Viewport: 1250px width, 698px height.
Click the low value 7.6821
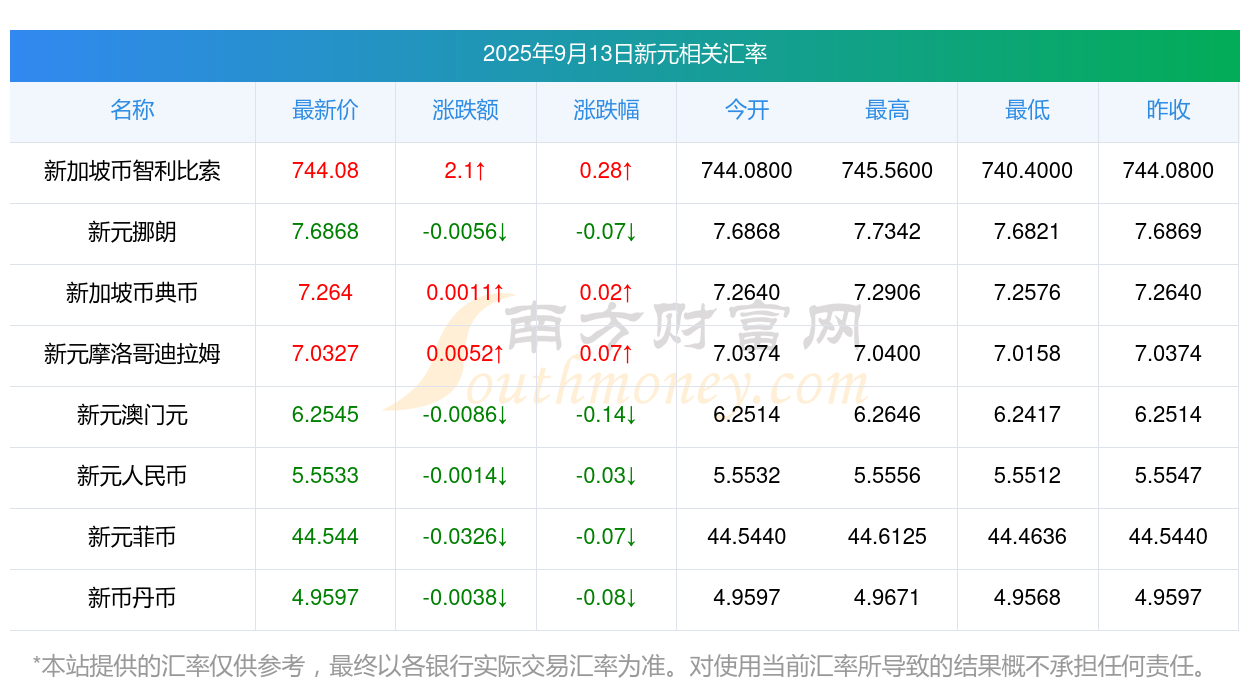click(1028, 232)
